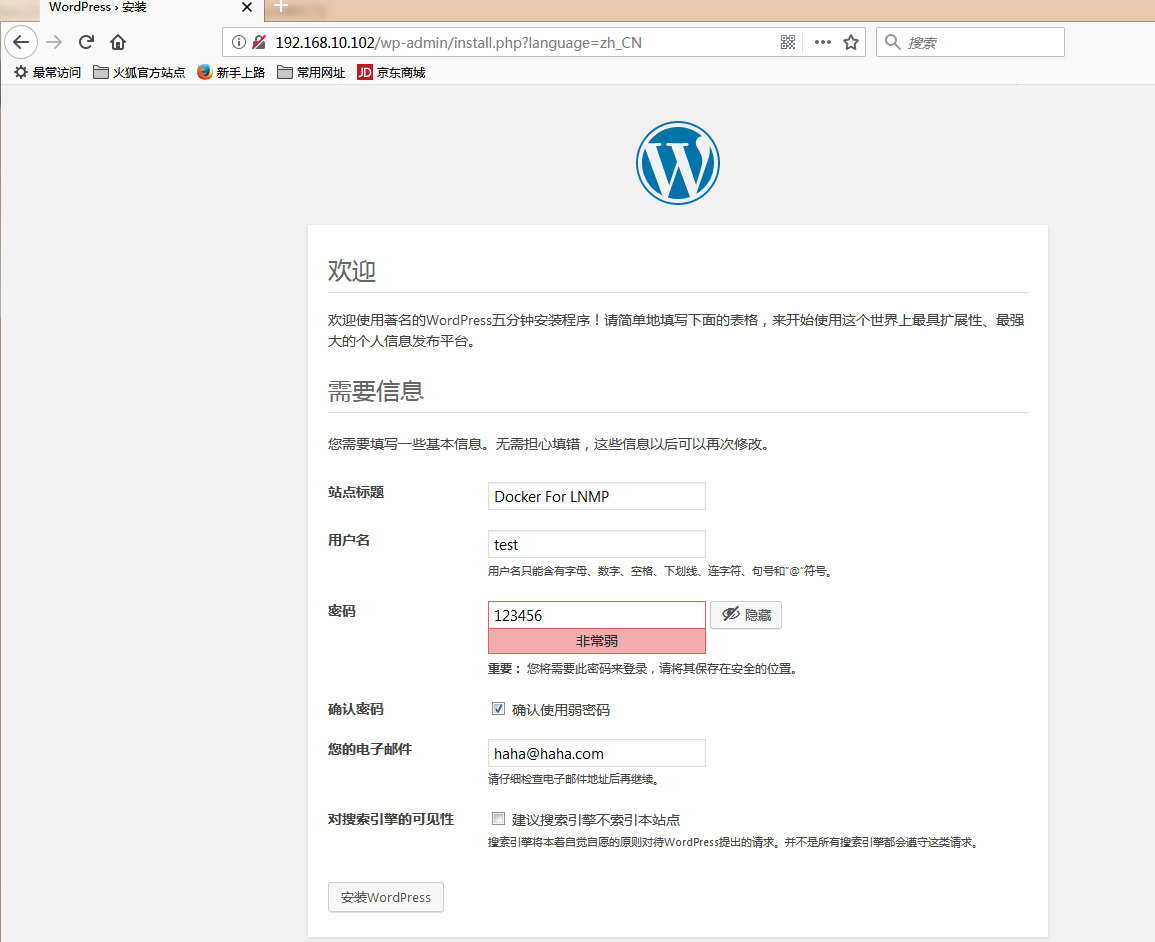The height and width of the screenshot is (942, 1155).
Task: Click the address bar URL
Action: (458, 43)
